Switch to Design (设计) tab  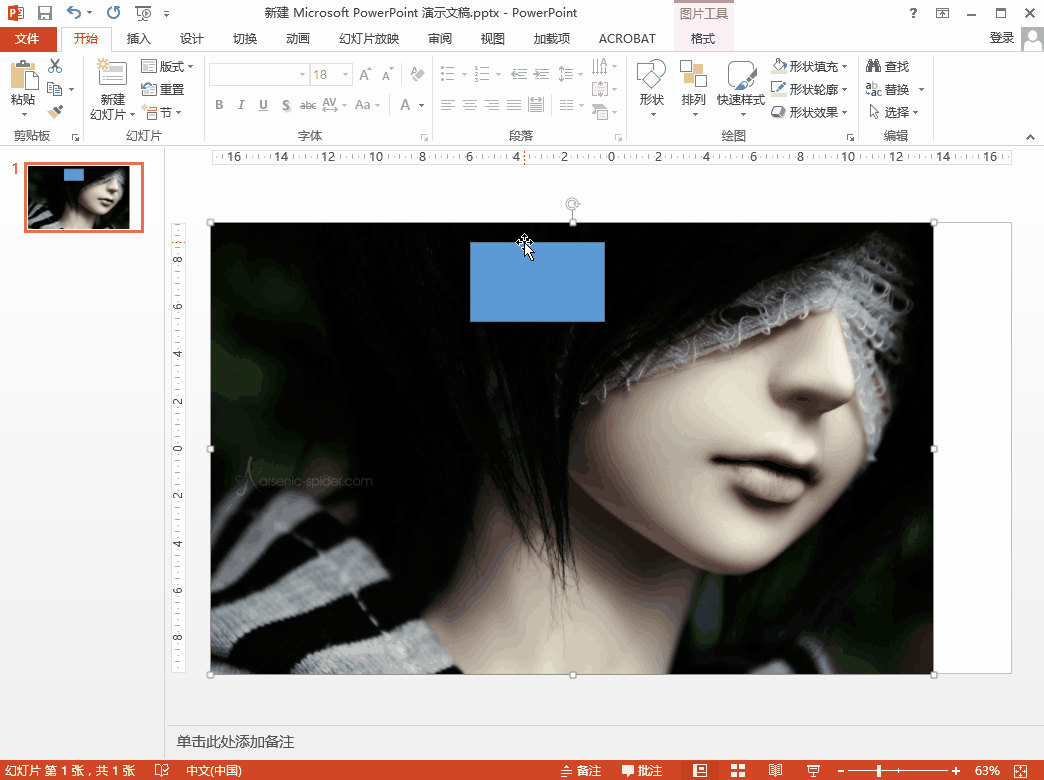(192, 39)
